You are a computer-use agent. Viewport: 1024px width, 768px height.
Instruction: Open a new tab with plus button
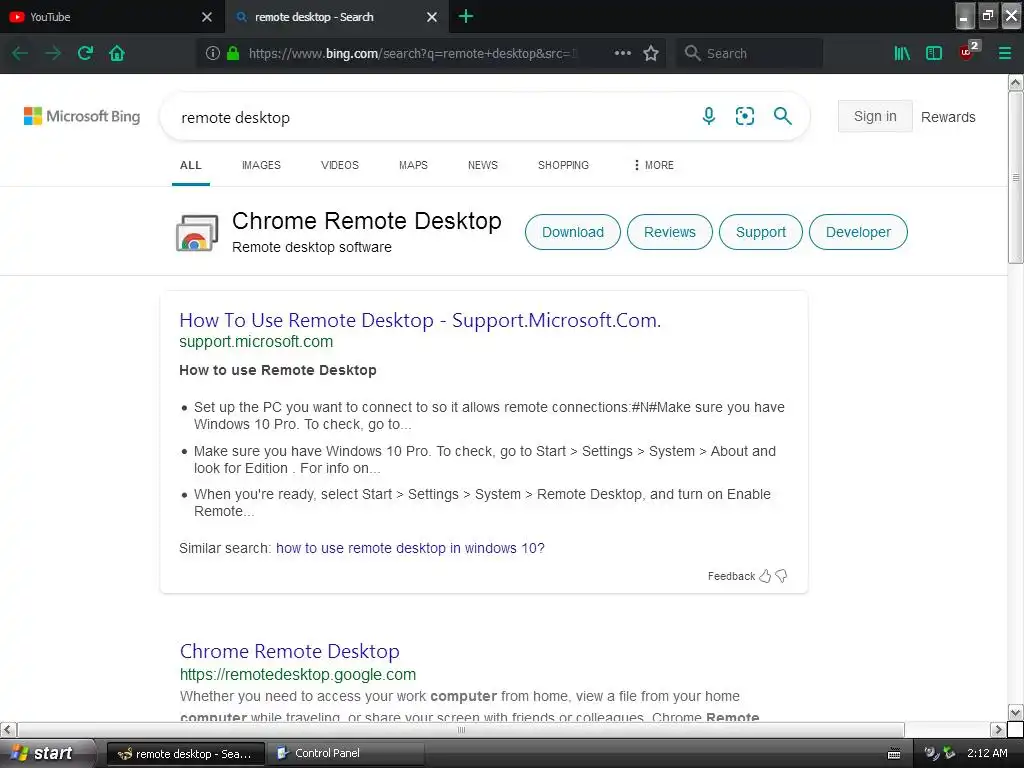pos(466,16)
